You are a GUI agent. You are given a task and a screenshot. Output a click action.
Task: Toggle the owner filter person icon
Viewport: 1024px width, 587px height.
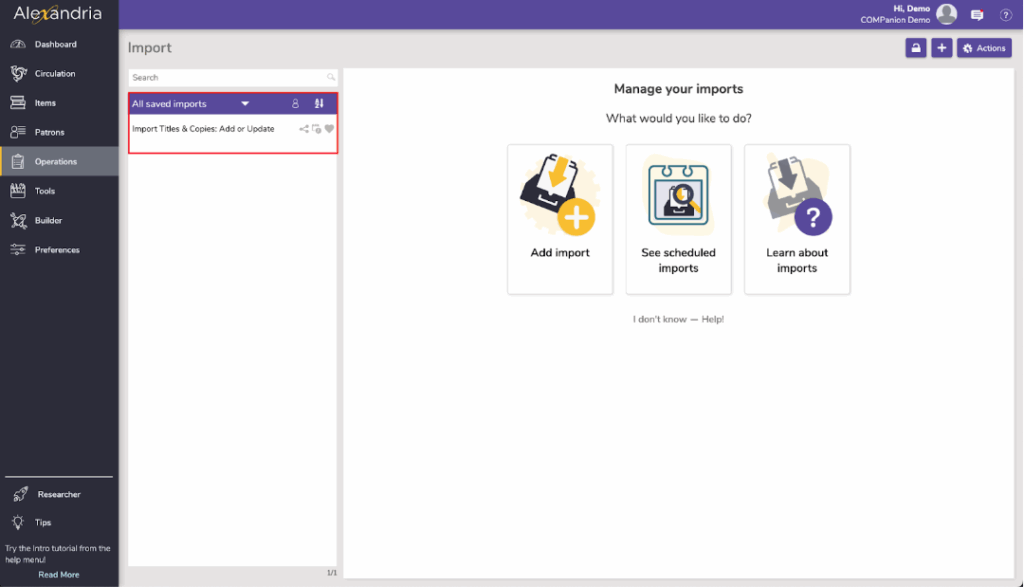295,103
